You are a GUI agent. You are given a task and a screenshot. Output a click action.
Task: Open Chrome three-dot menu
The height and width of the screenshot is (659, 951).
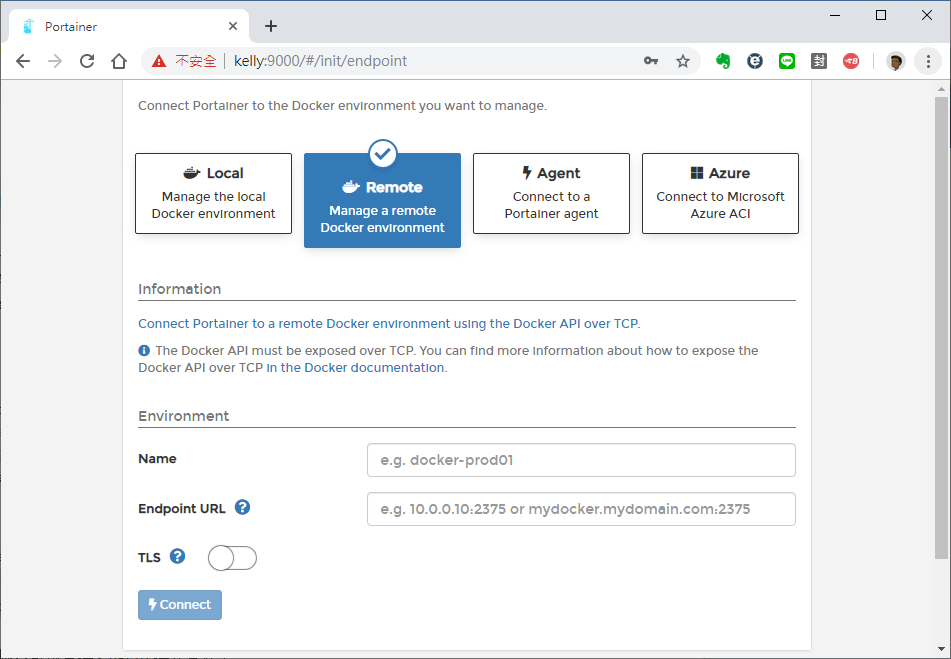click(x=928, y=61)
